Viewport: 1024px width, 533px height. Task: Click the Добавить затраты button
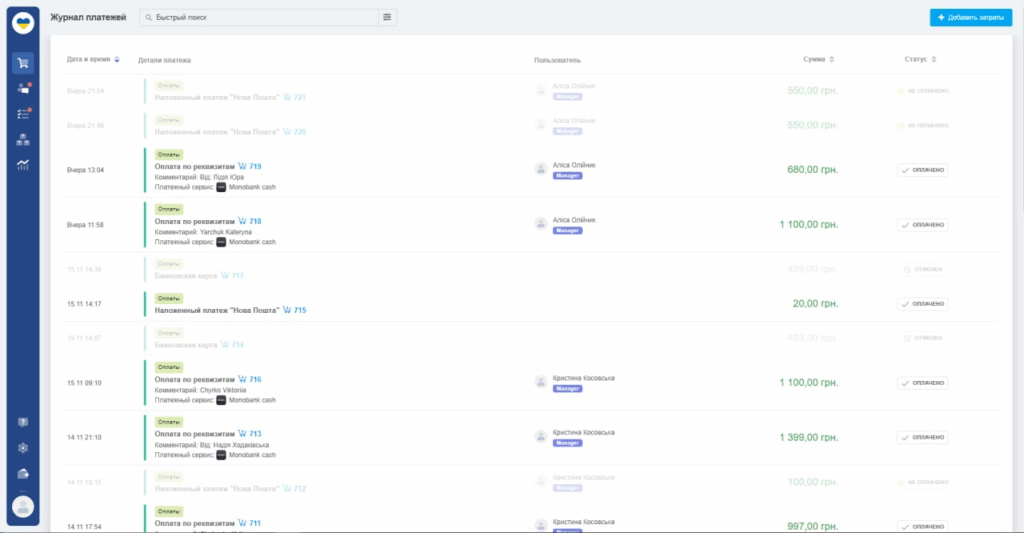click(x=970, y=17)
